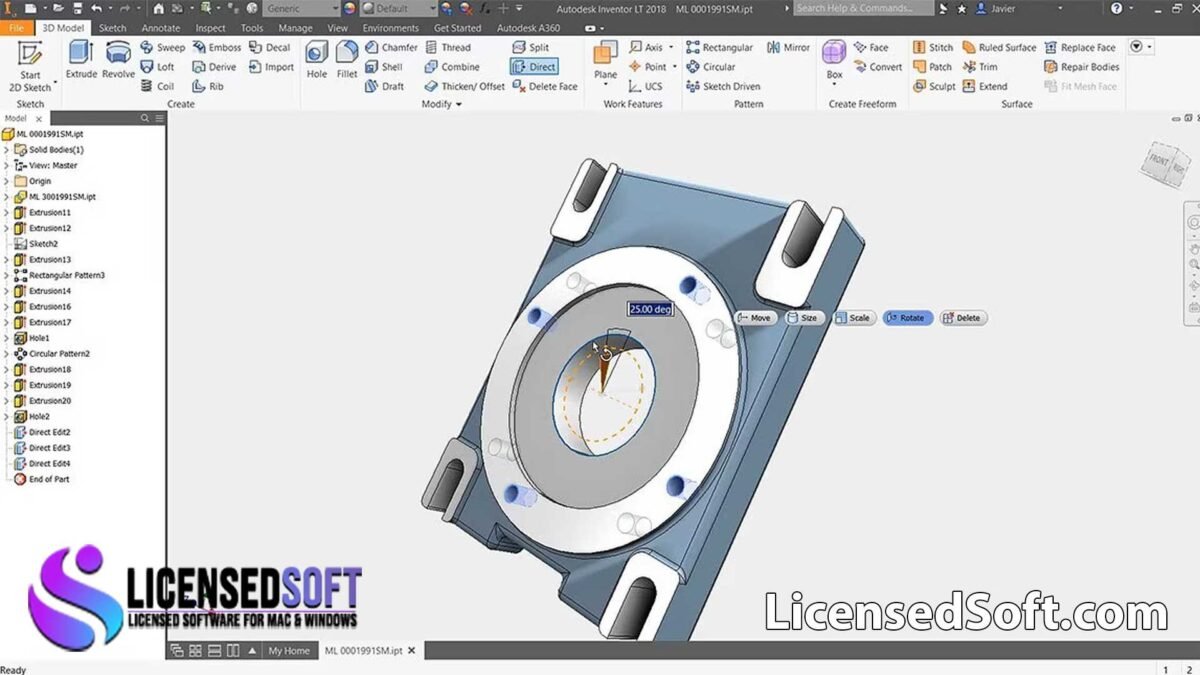Select the Revolve tool
Viewport: 1200px width, 675px height.
[118, 60]
